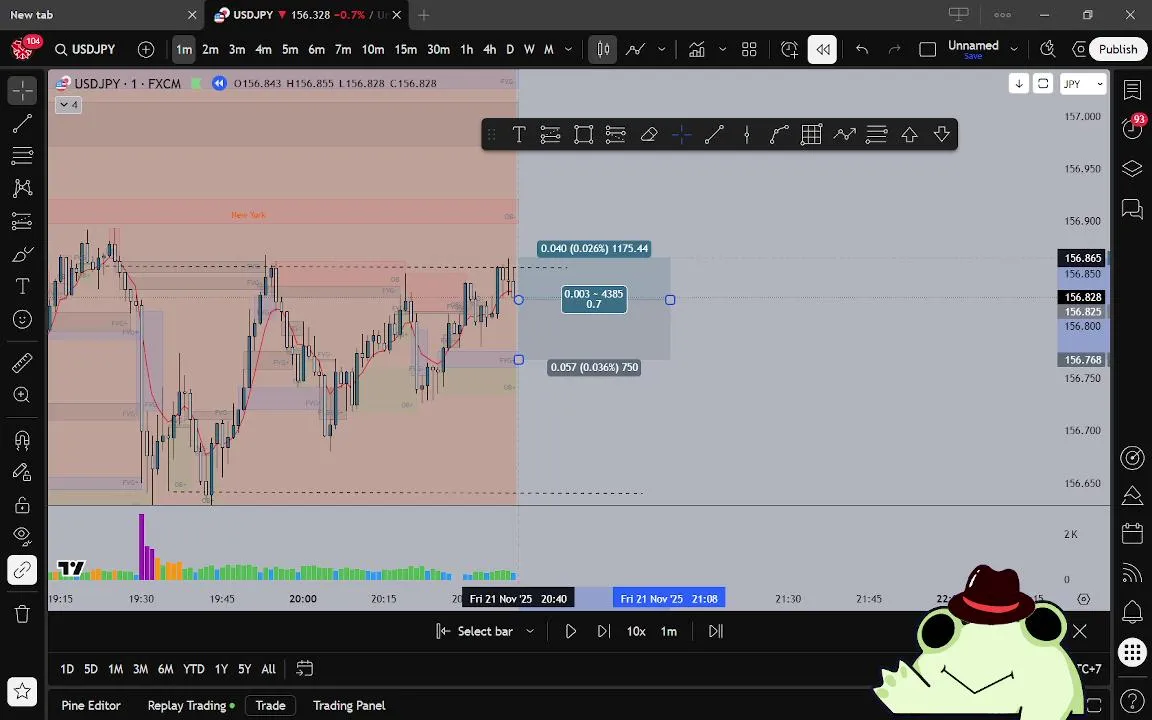Toggle the fullscreen layout rectangle icon
Viewport: 1152px width, 720px height.
927,49
